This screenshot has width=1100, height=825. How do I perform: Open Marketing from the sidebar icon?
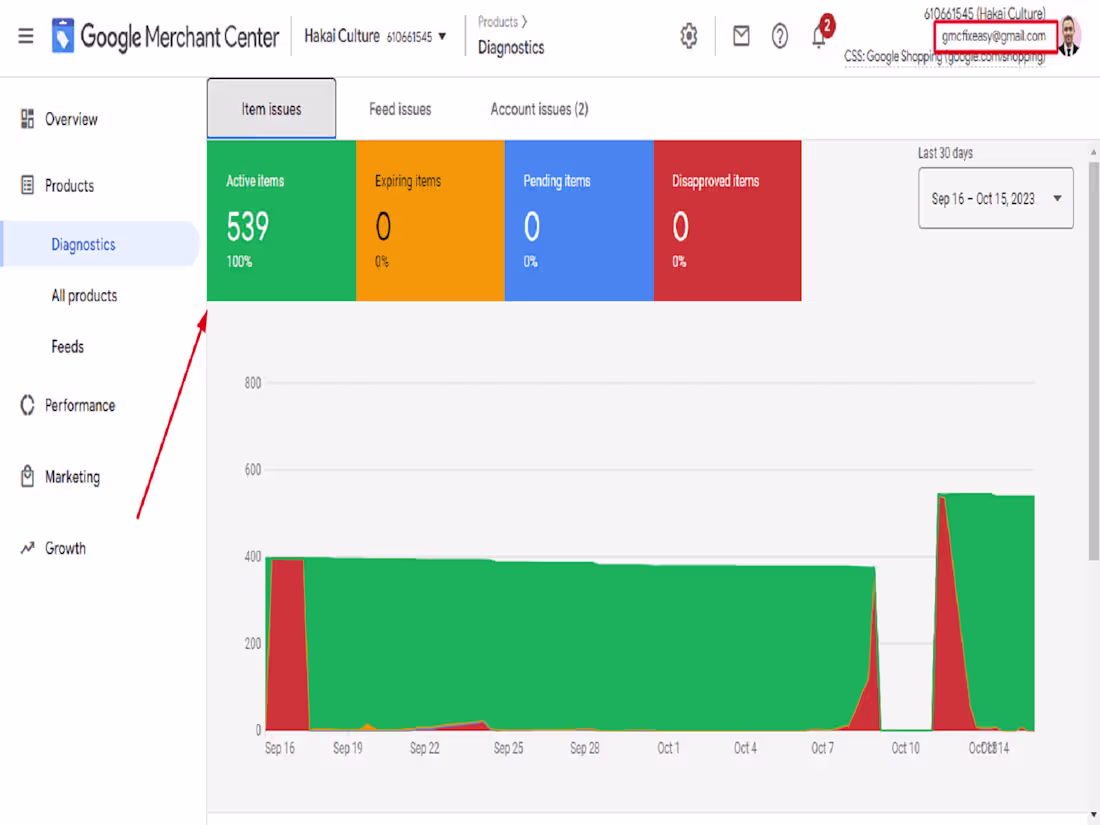(29, 477)
